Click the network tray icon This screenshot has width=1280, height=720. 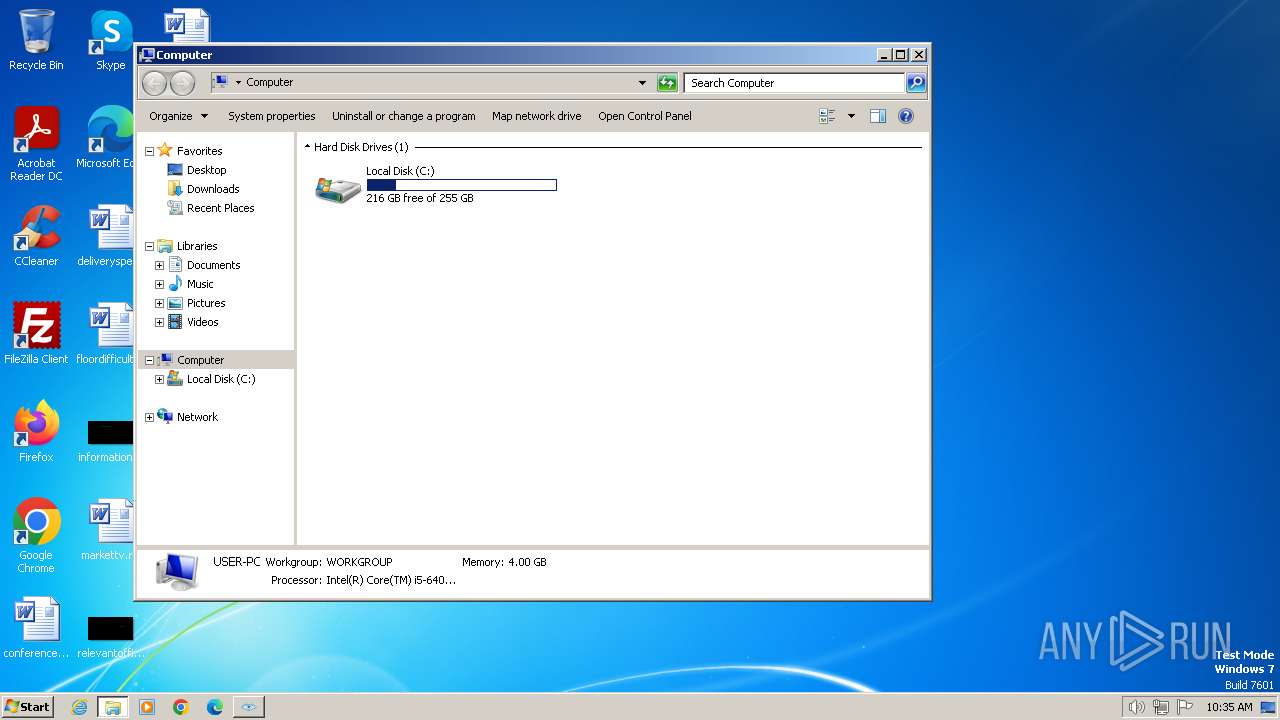(x=1161, y=707)
